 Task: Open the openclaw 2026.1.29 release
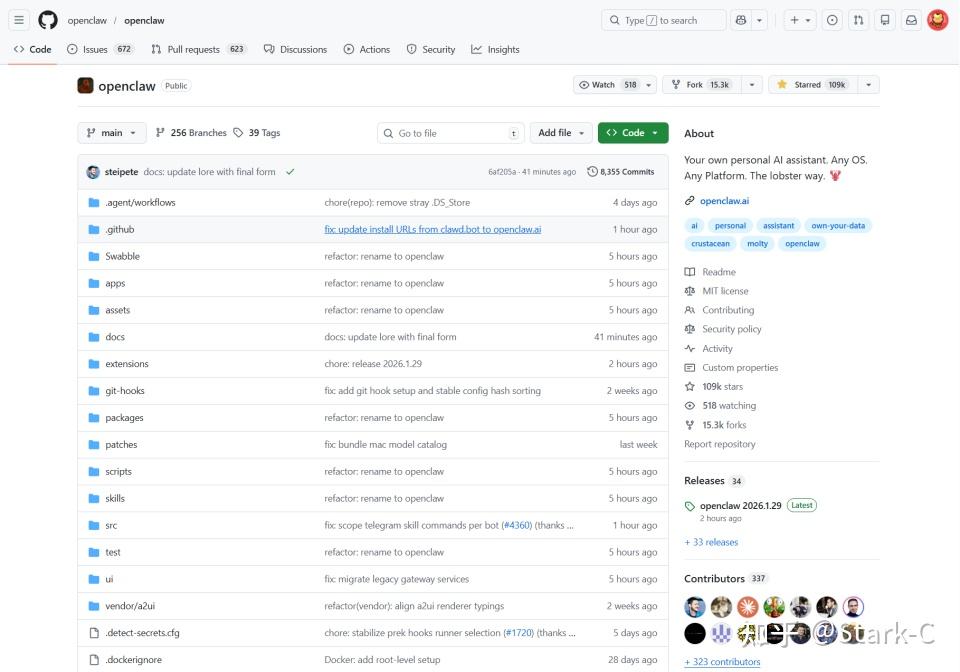(x=740, y=506)
